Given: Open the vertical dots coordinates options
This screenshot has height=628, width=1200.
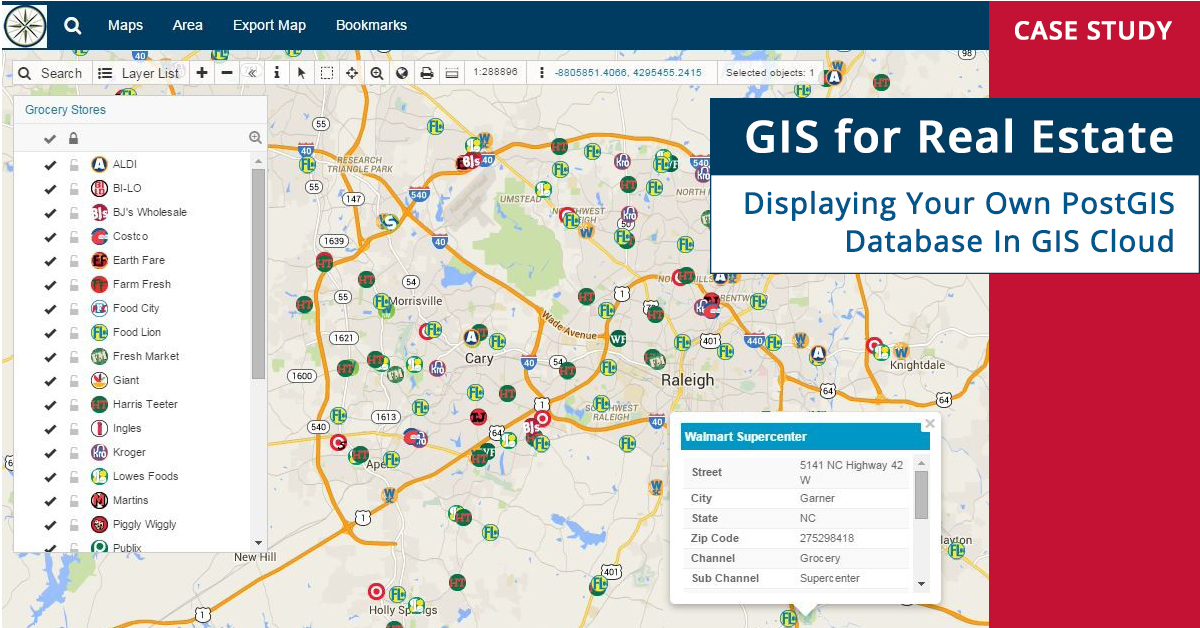Looking at the screenshot, I should (x=541, y=73).
